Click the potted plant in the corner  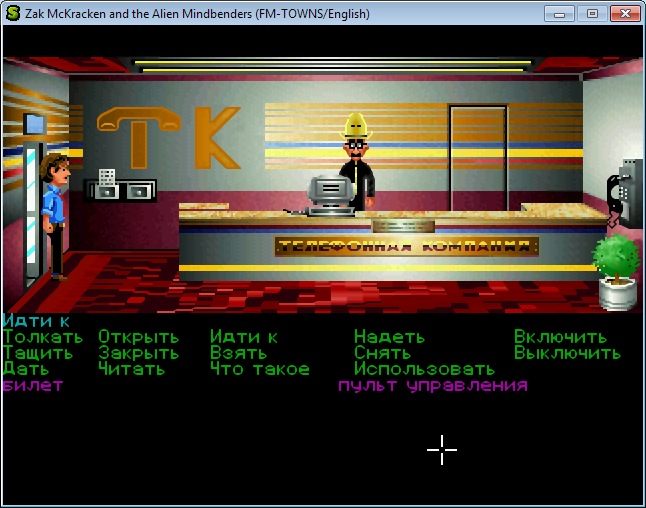[x=617, y=272]
